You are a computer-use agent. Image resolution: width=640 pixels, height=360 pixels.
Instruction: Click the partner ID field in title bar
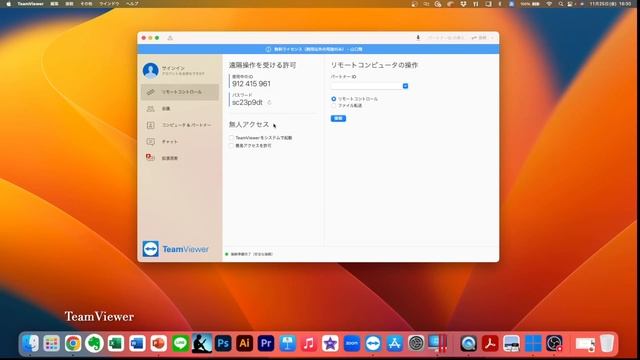point(446,38)
